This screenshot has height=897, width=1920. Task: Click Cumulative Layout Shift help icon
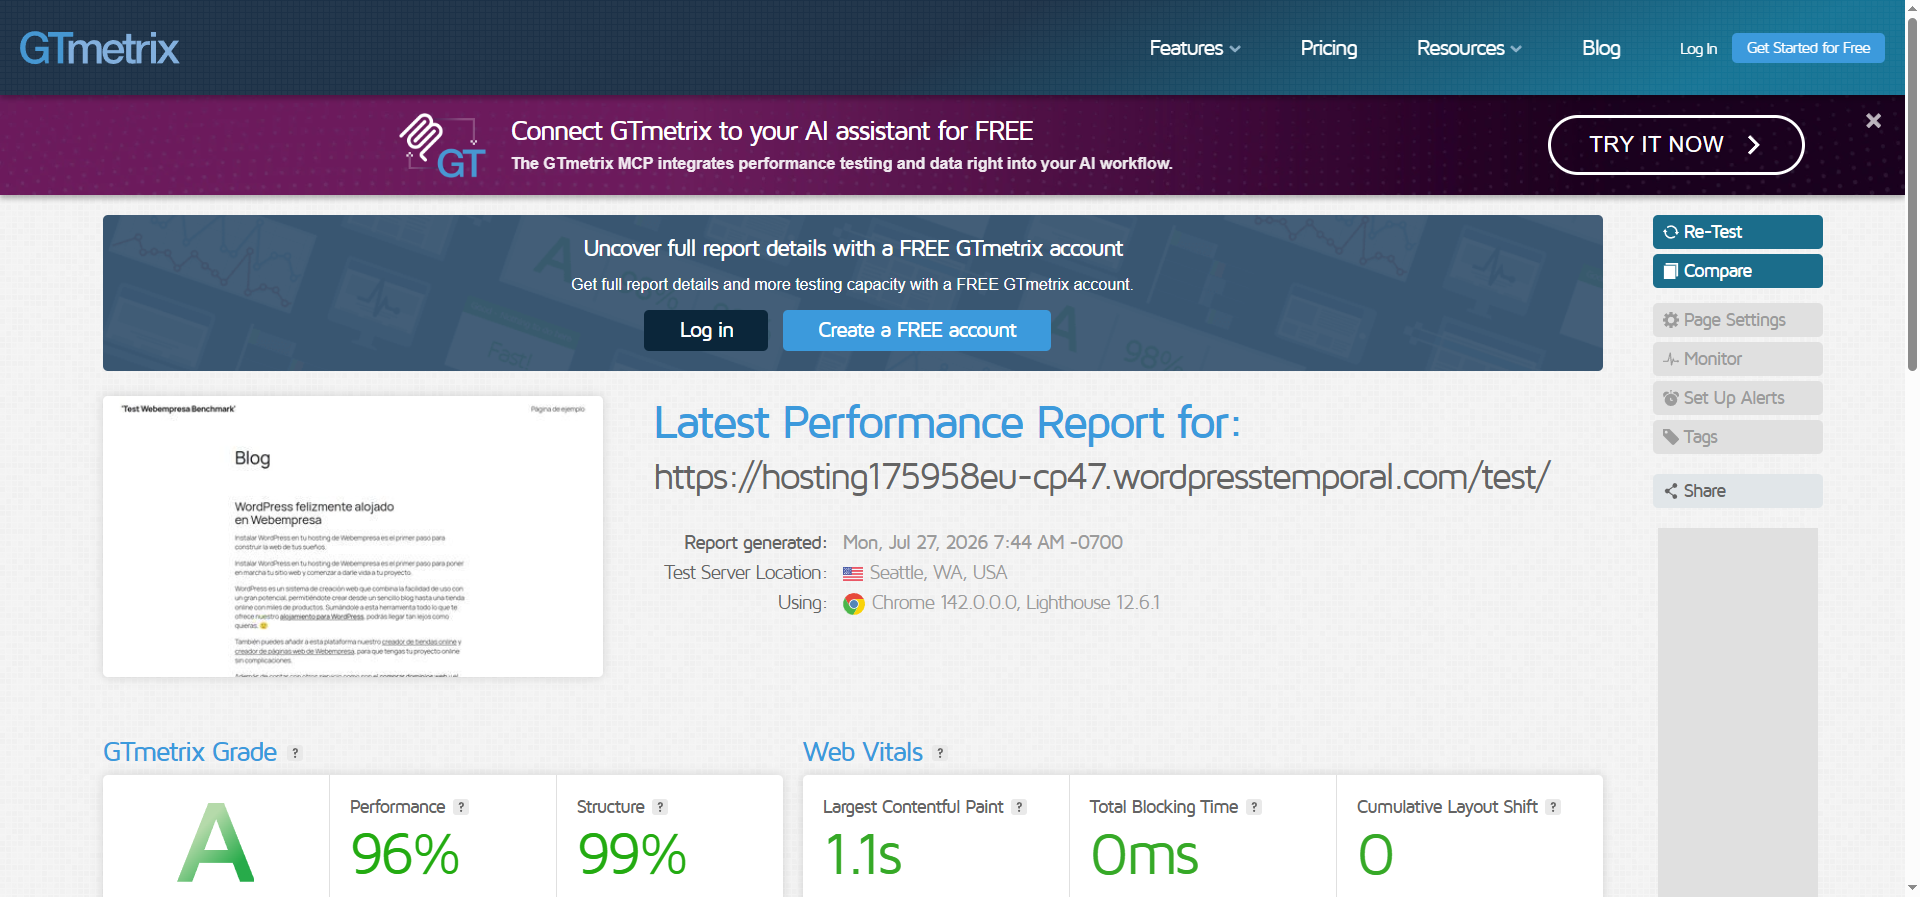[x=1553, y=807]
